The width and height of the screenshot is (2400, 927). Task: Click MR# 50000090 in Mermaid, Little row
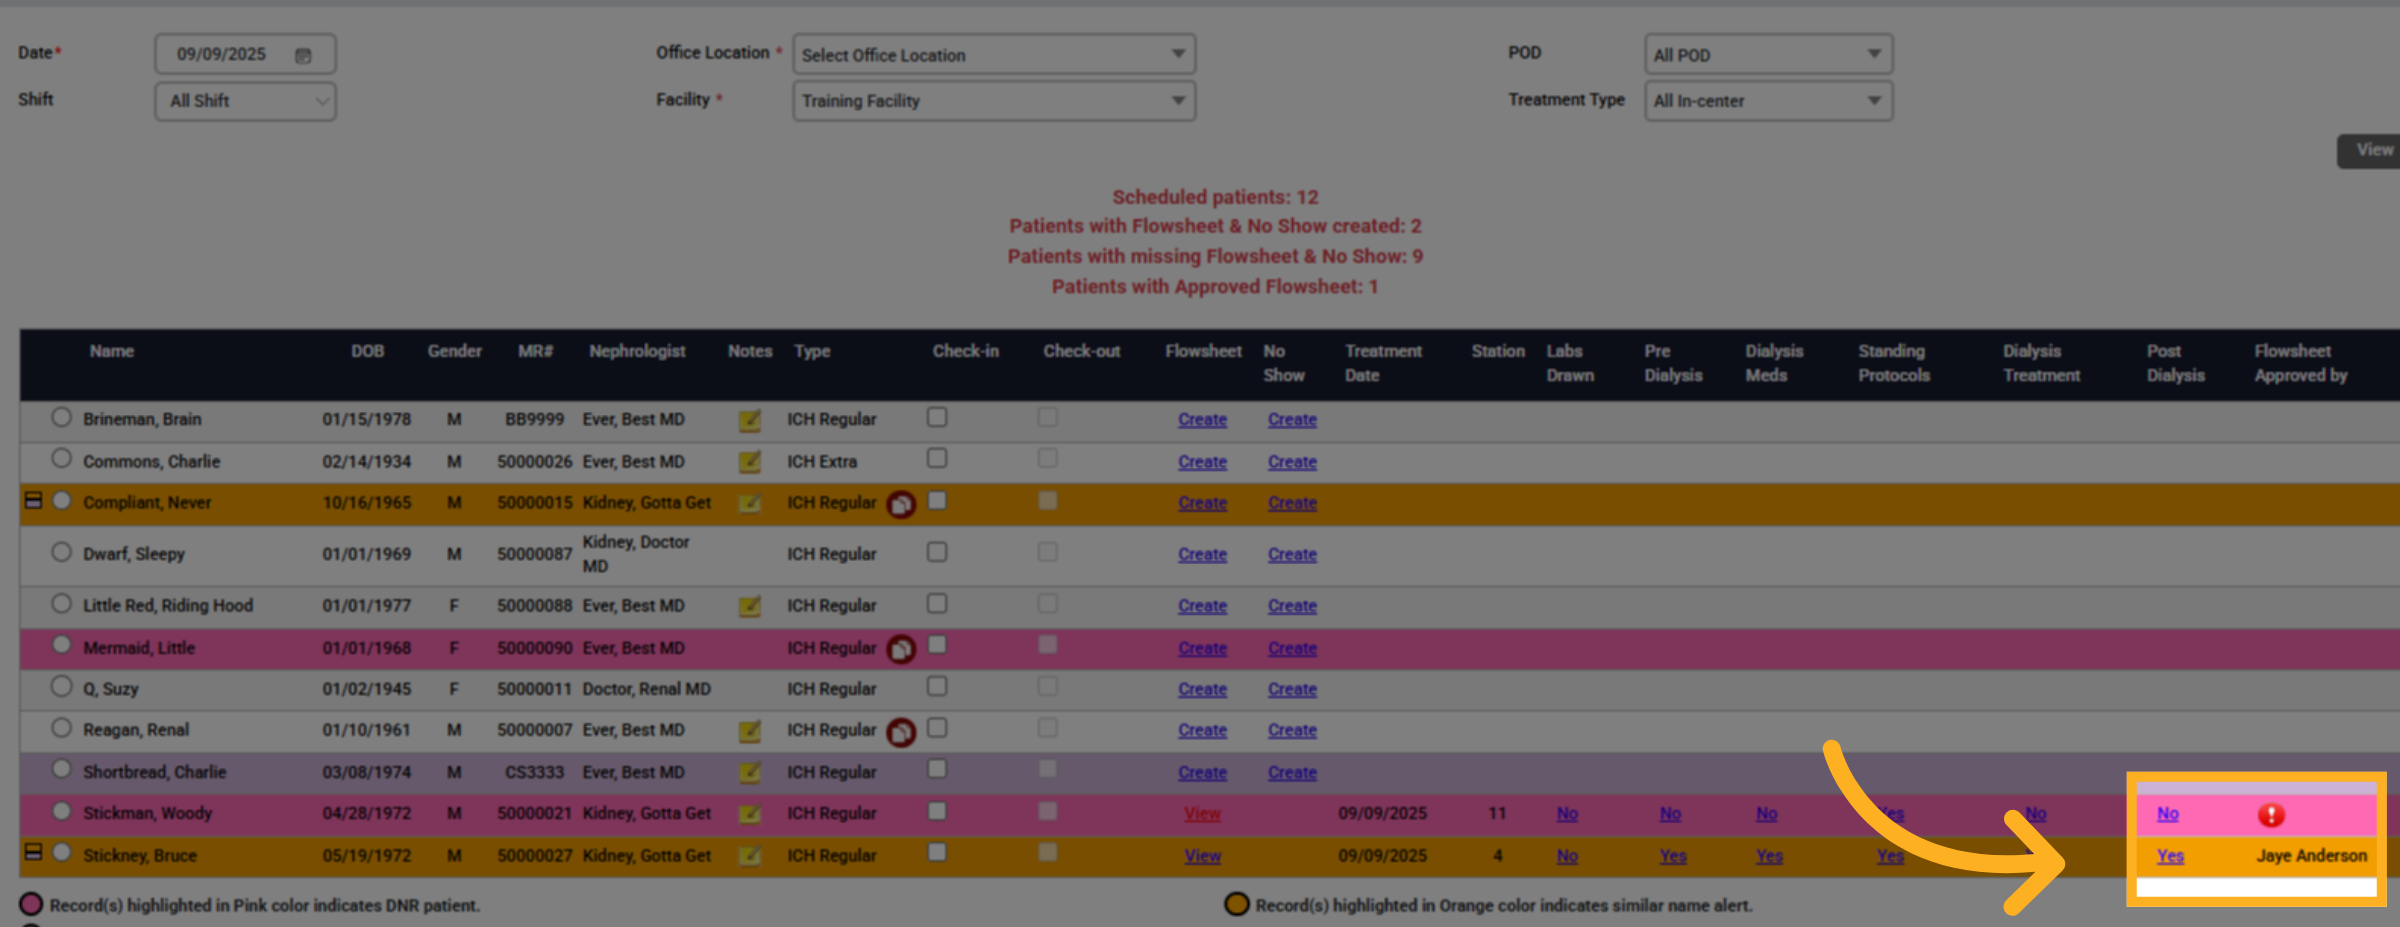535,648
